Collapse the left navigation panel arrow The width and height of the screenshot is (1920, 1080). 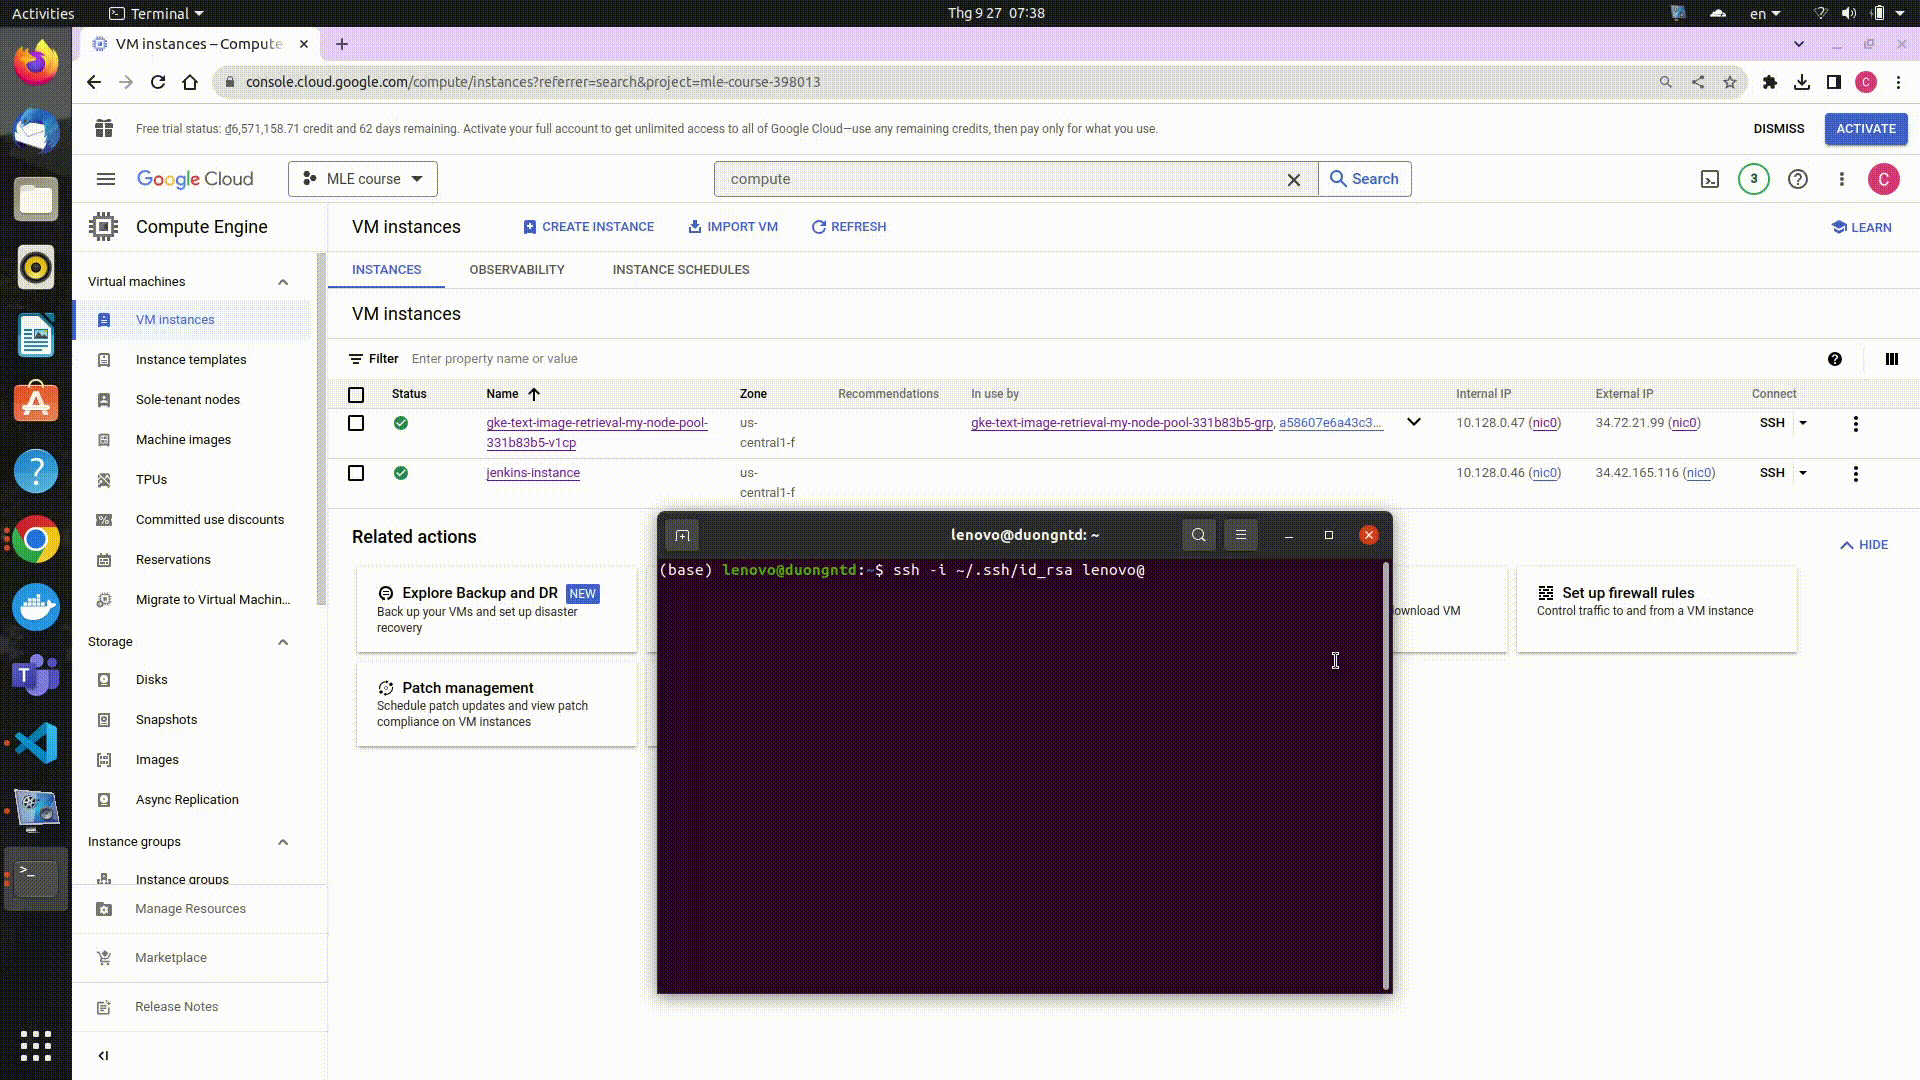pyautogui.click(x=103, y=1055)
